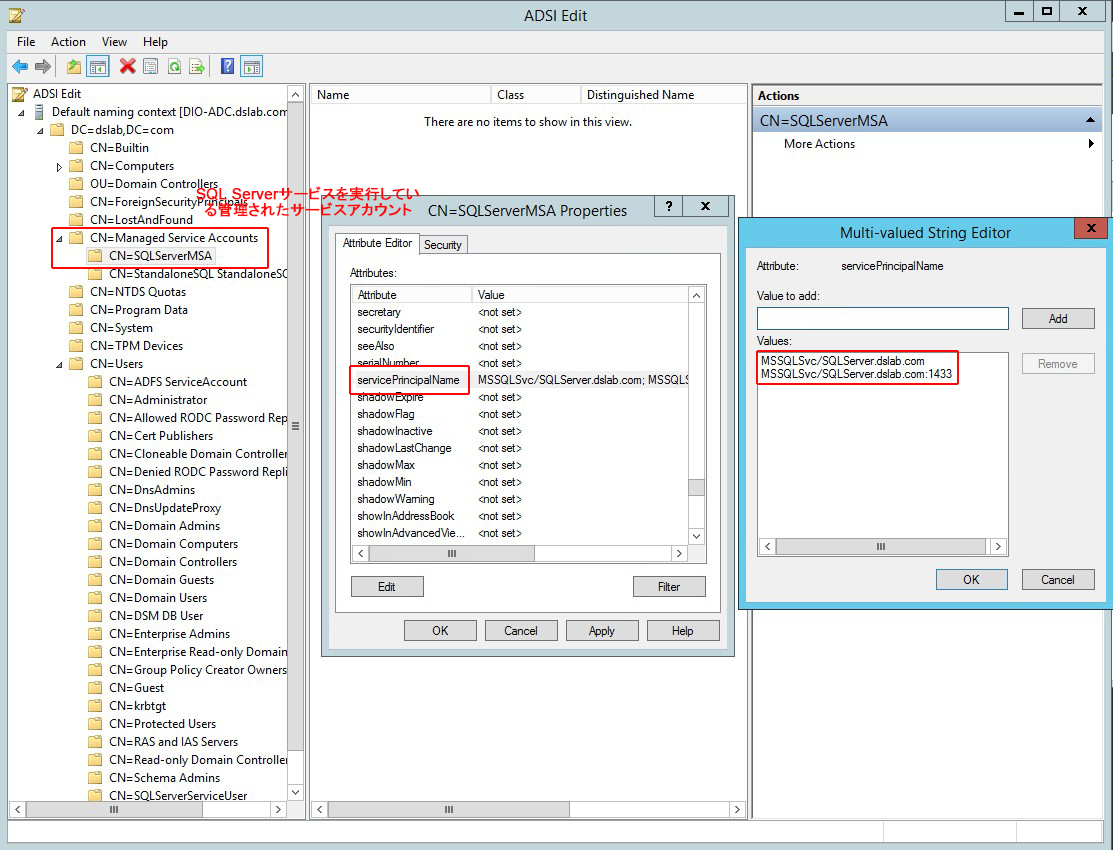Screen dimensions: 1113x850
Task: Click the Up one level folder icon
Action: [73, 67]
